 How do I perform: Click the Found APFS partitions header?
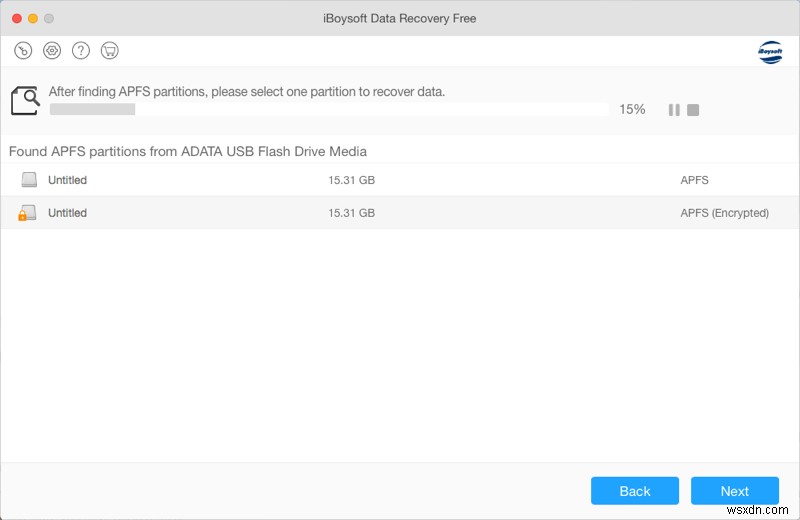188,152
